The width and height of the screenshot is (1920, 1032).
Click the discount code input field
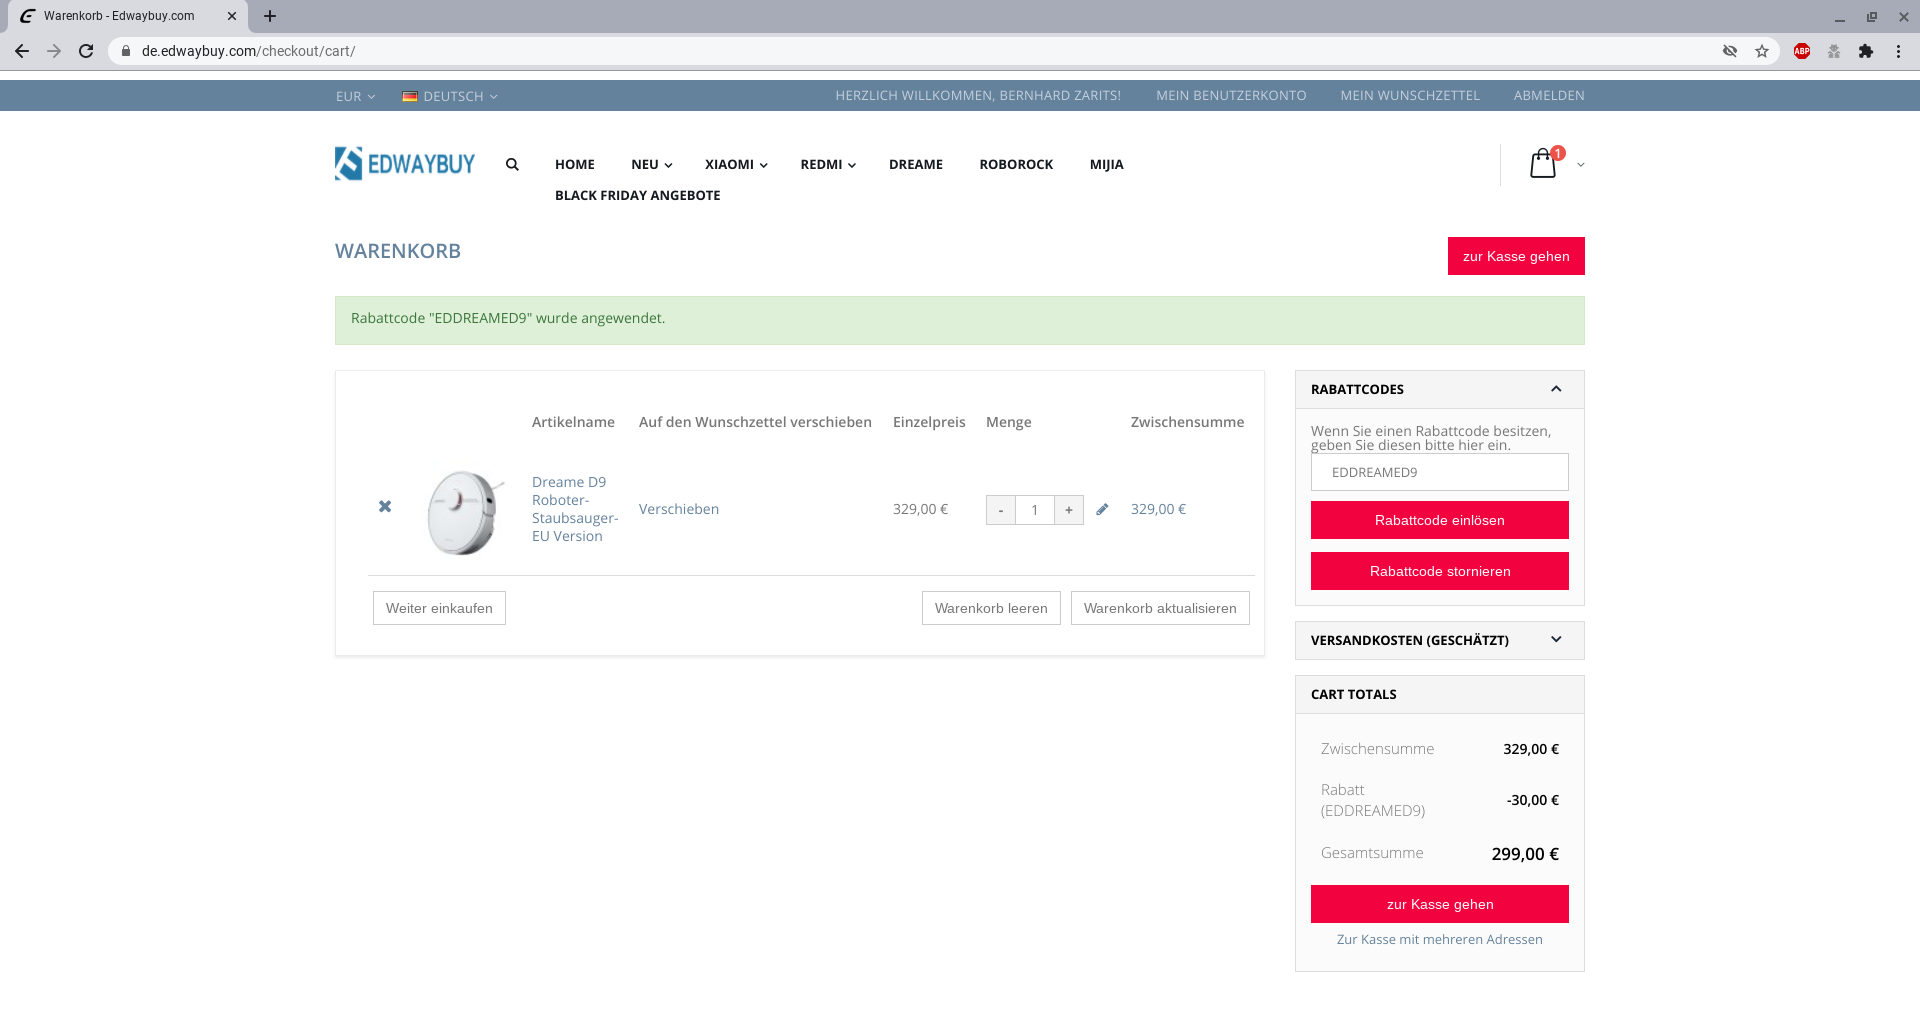click(1440, 472)
